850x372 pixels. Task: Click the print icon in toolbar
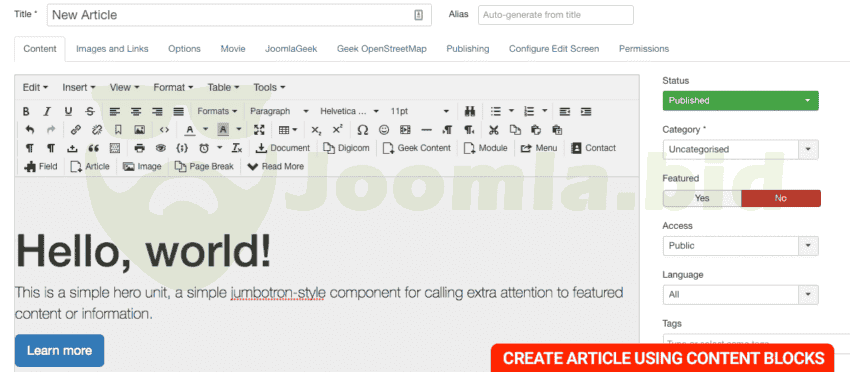[x=139, y=148]
